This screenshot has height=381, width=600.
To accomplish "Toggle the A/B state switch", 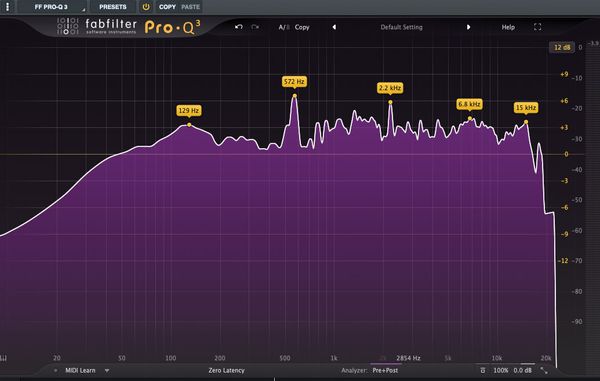I will pos(284,27).
